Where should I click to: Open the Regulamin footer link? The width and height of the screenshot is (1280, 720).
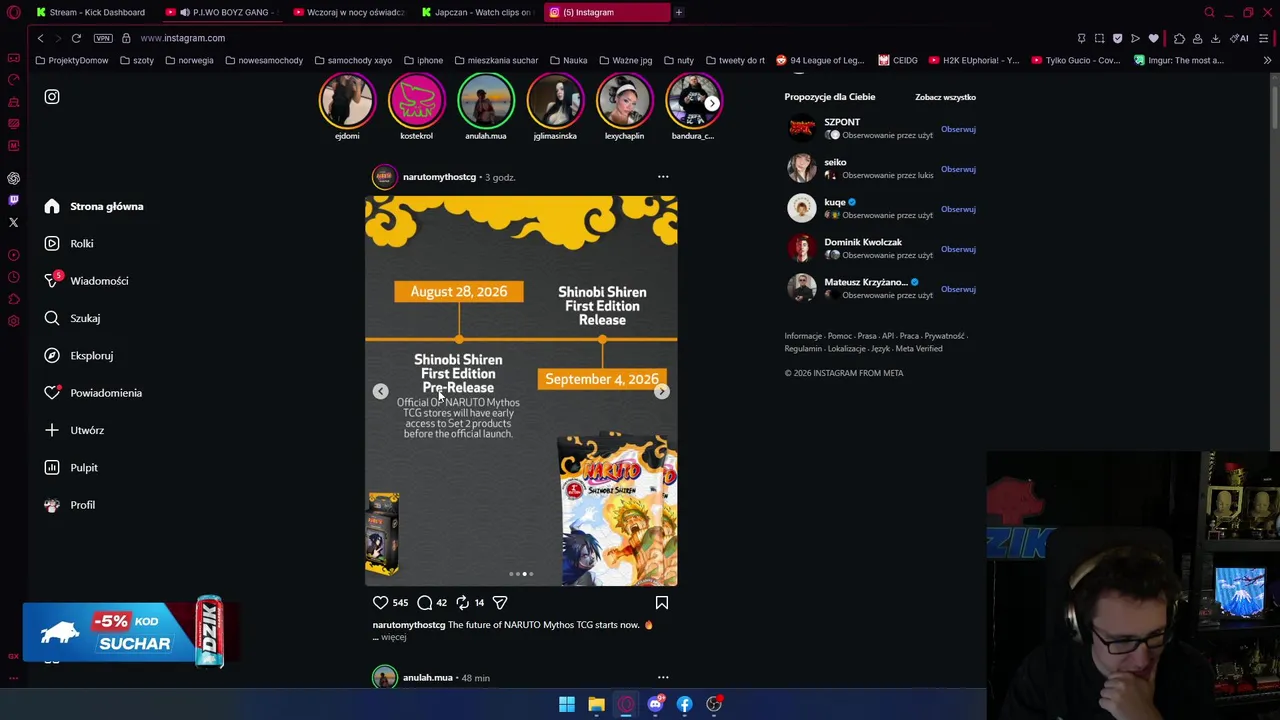coord(803,349)
